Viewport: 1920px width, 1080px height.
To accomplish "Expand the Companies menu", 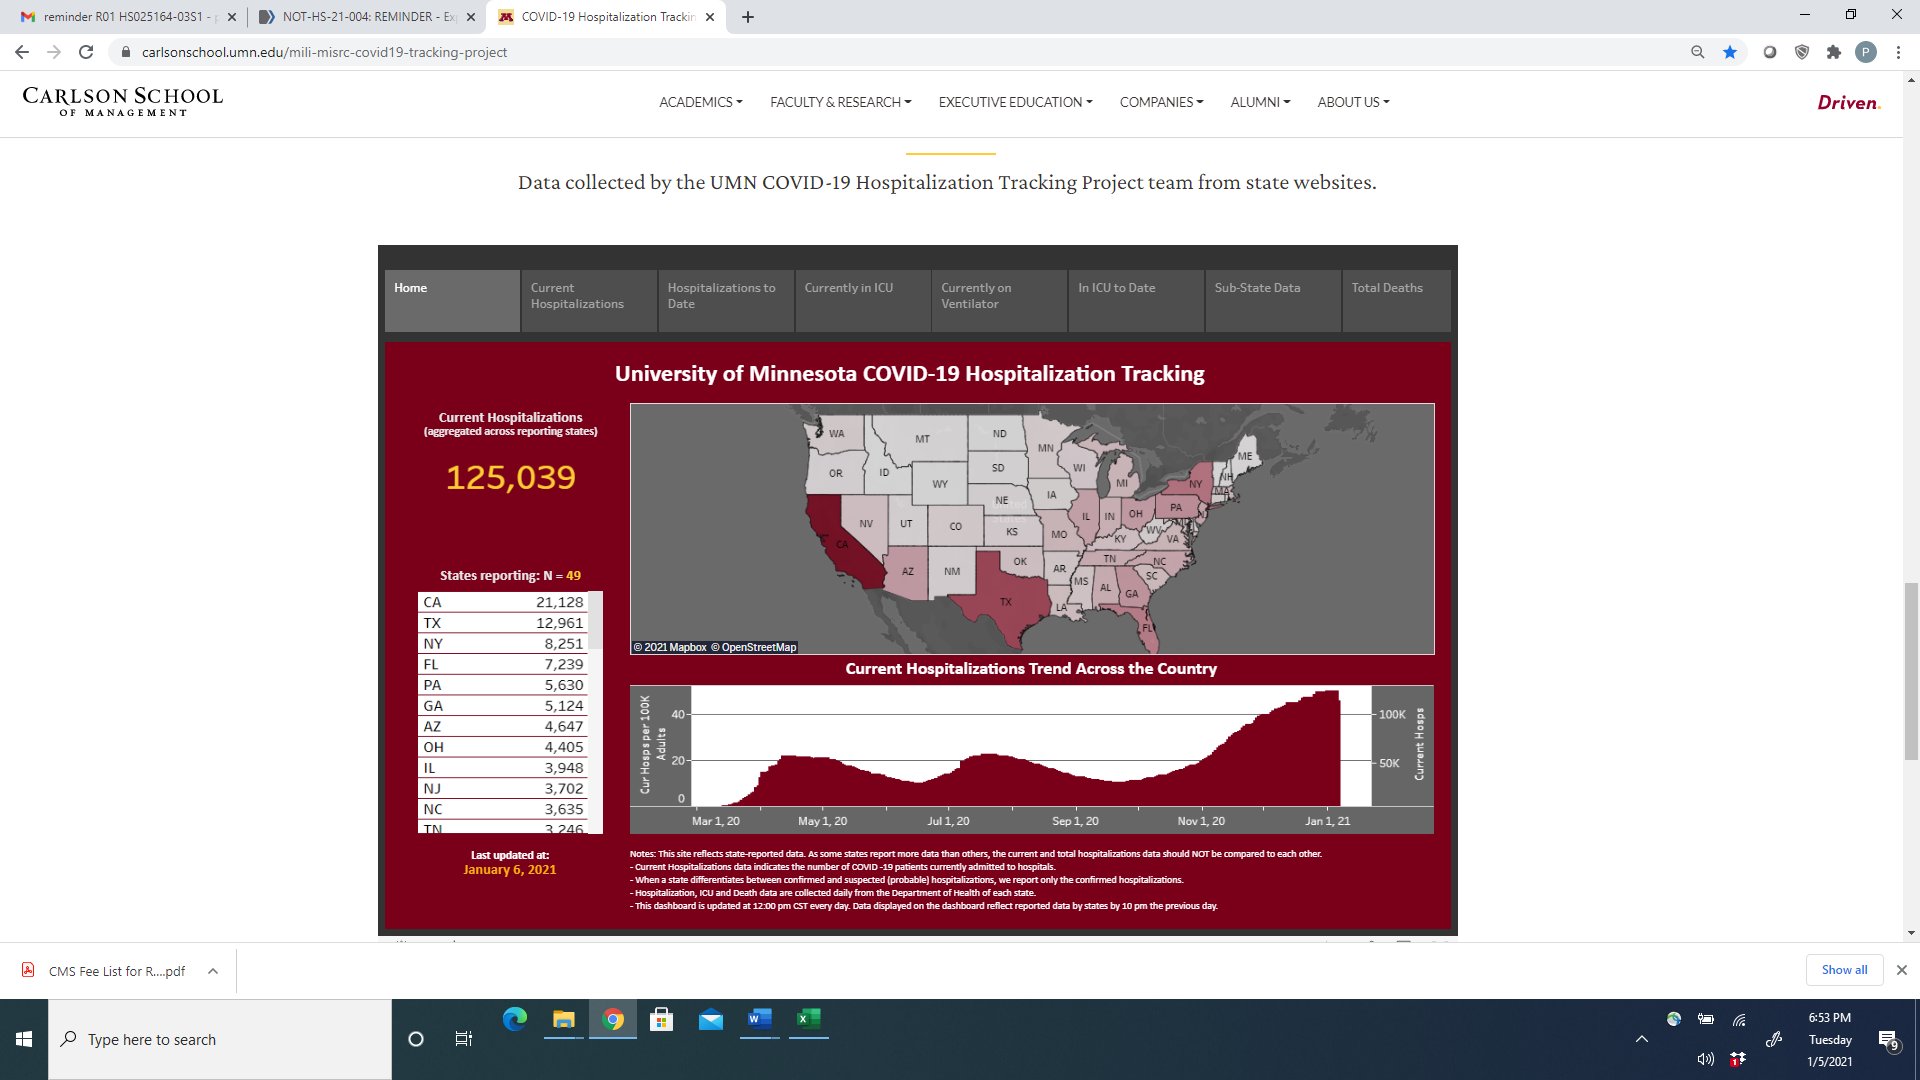I will (1161, 102).
